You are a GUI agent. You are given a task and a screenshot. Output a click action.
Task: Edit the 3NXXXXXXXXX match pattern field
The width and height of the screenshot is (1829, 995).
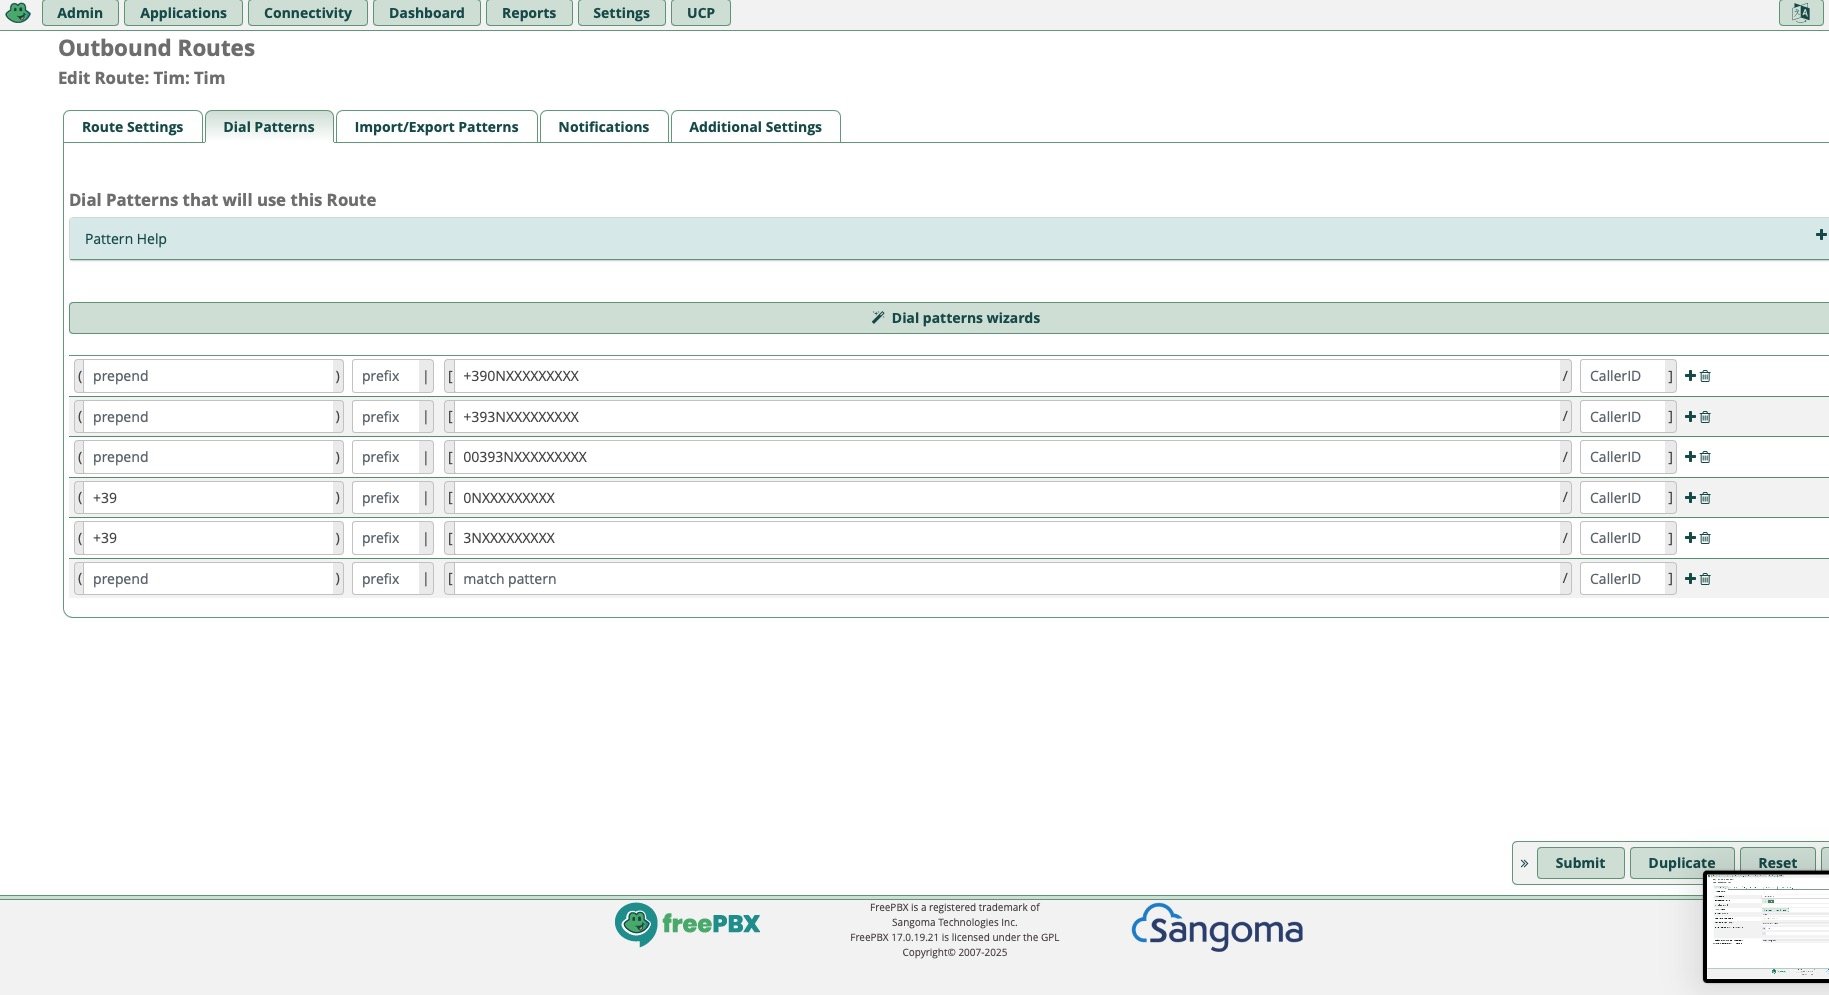click(1007, 538)
